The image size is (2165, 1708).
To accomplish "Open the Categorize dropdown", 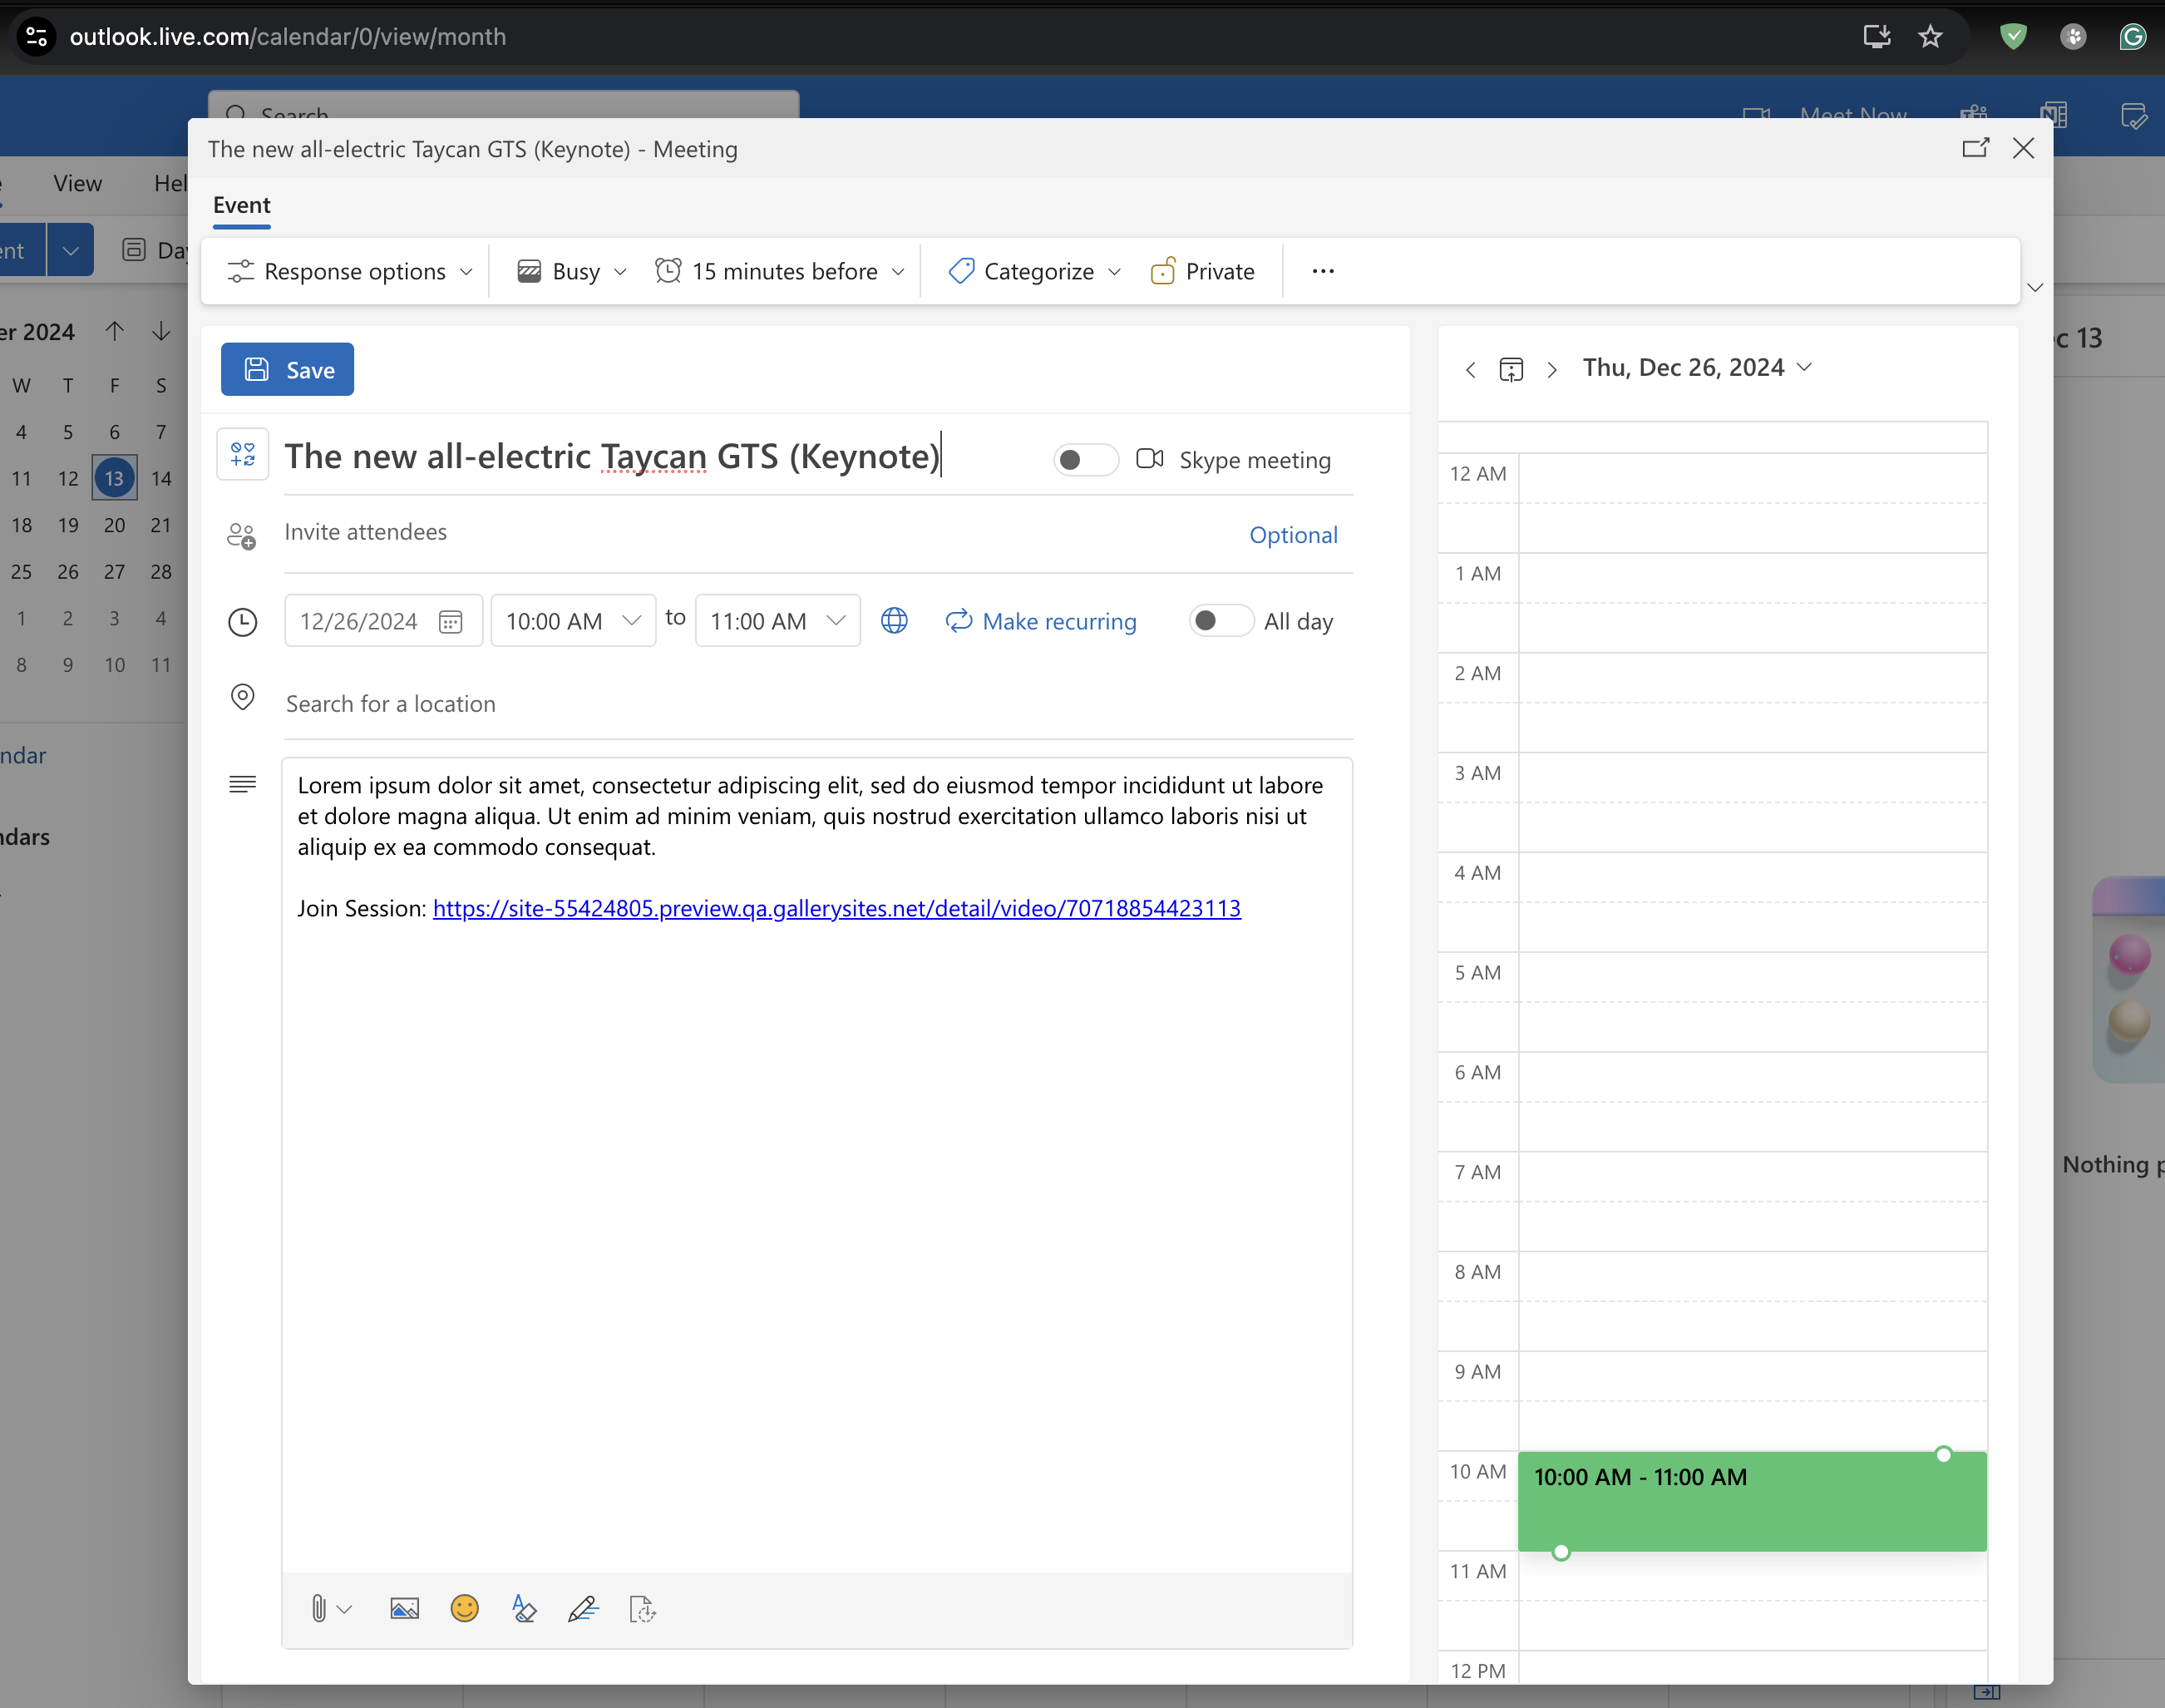I will (x=1034, y=271).
